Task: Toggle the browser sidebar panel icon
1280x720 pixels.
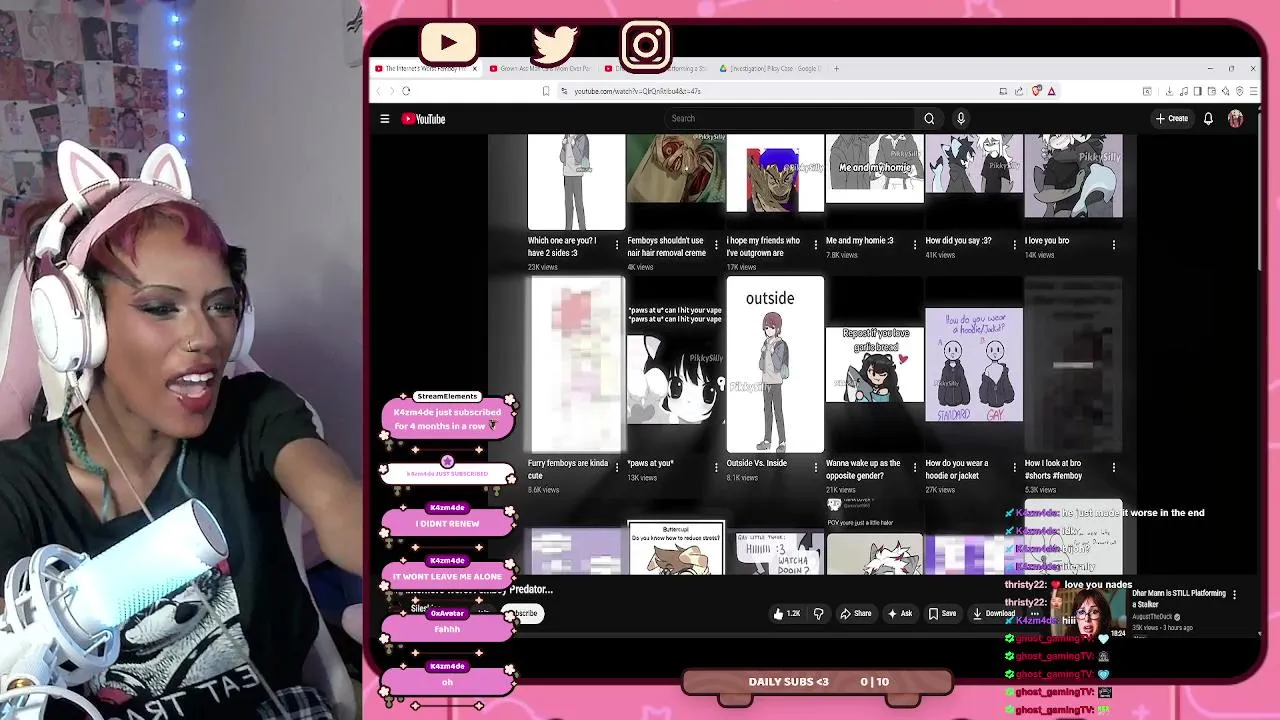Action: [1196, 91]
